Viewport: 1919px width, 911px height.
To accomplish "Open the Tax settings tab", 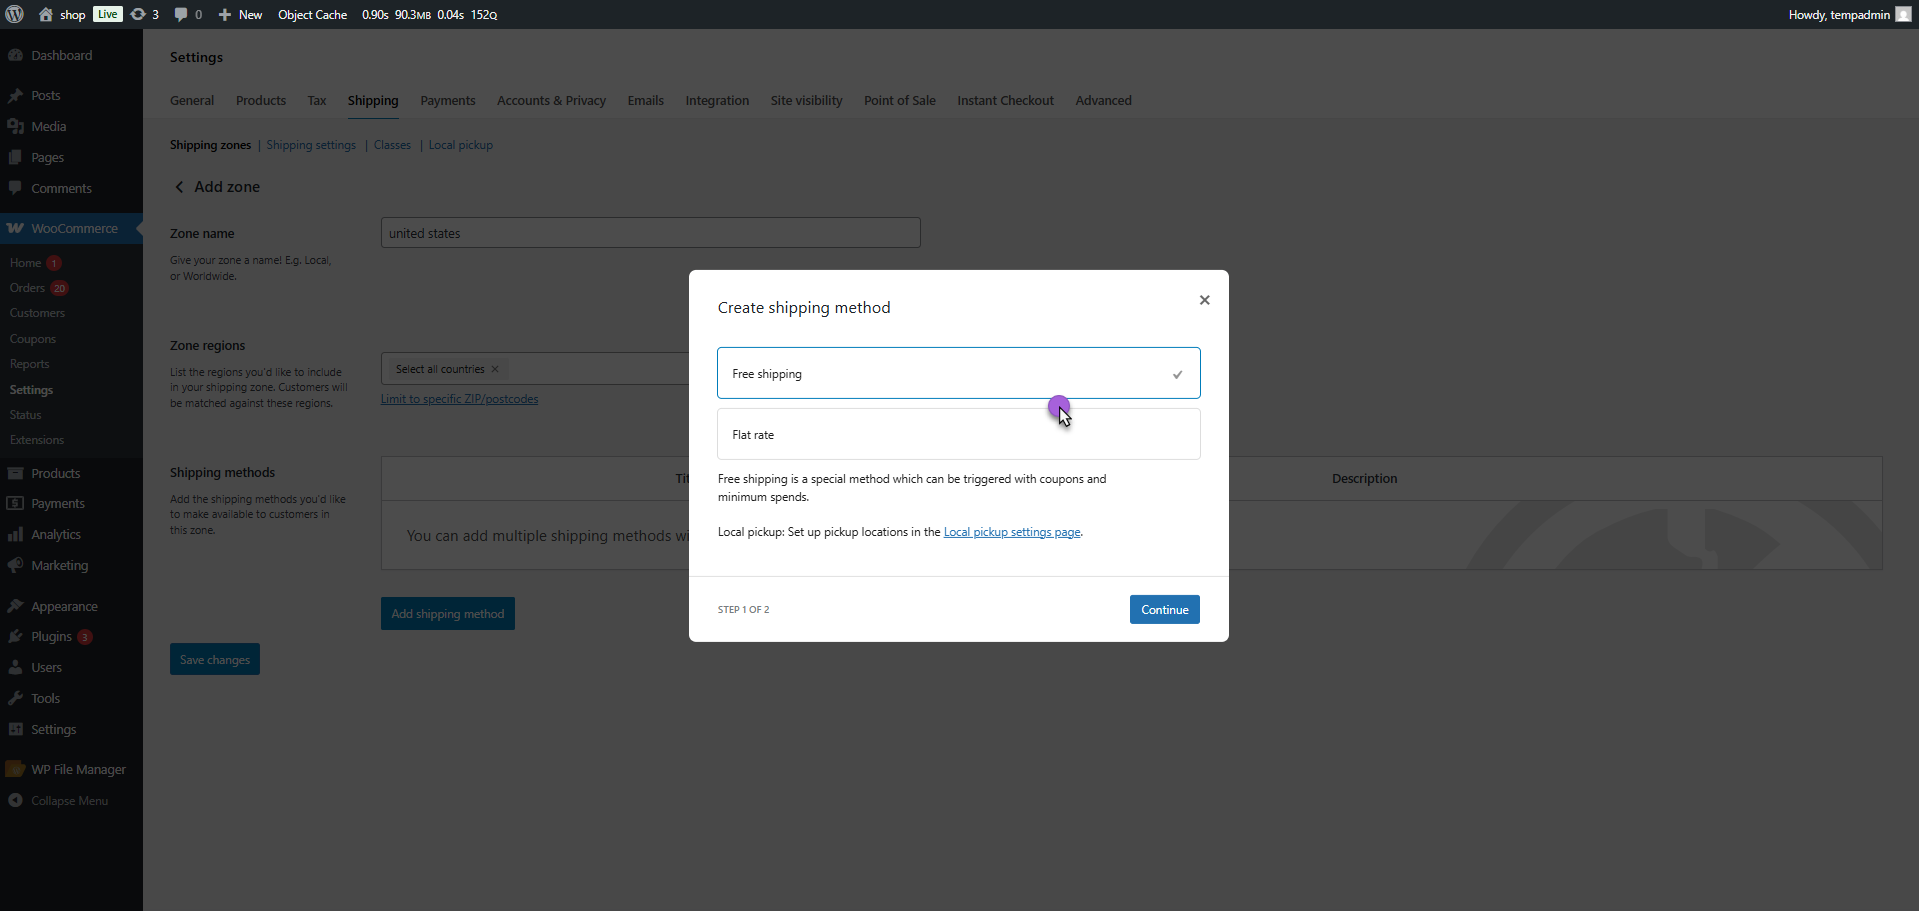I will pos(316,100).
